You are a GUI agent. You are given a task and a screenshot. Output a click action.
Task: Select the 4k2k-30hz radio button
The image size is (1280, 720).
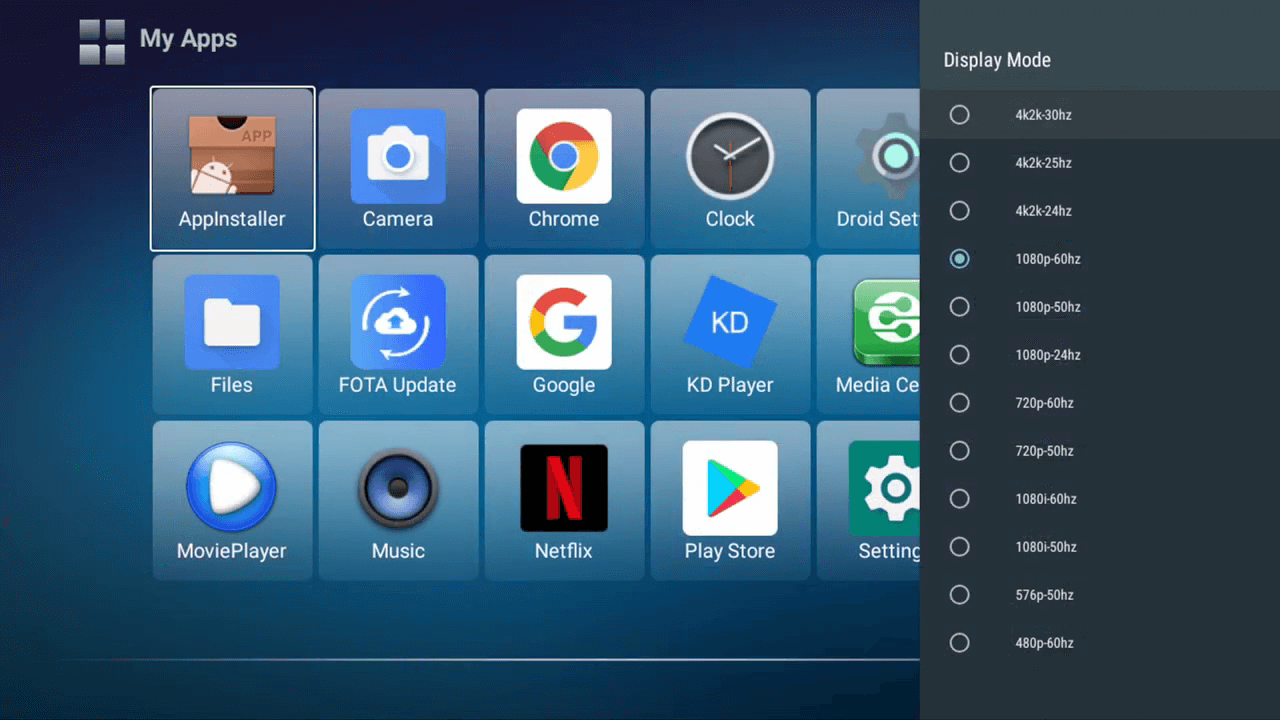959,115
